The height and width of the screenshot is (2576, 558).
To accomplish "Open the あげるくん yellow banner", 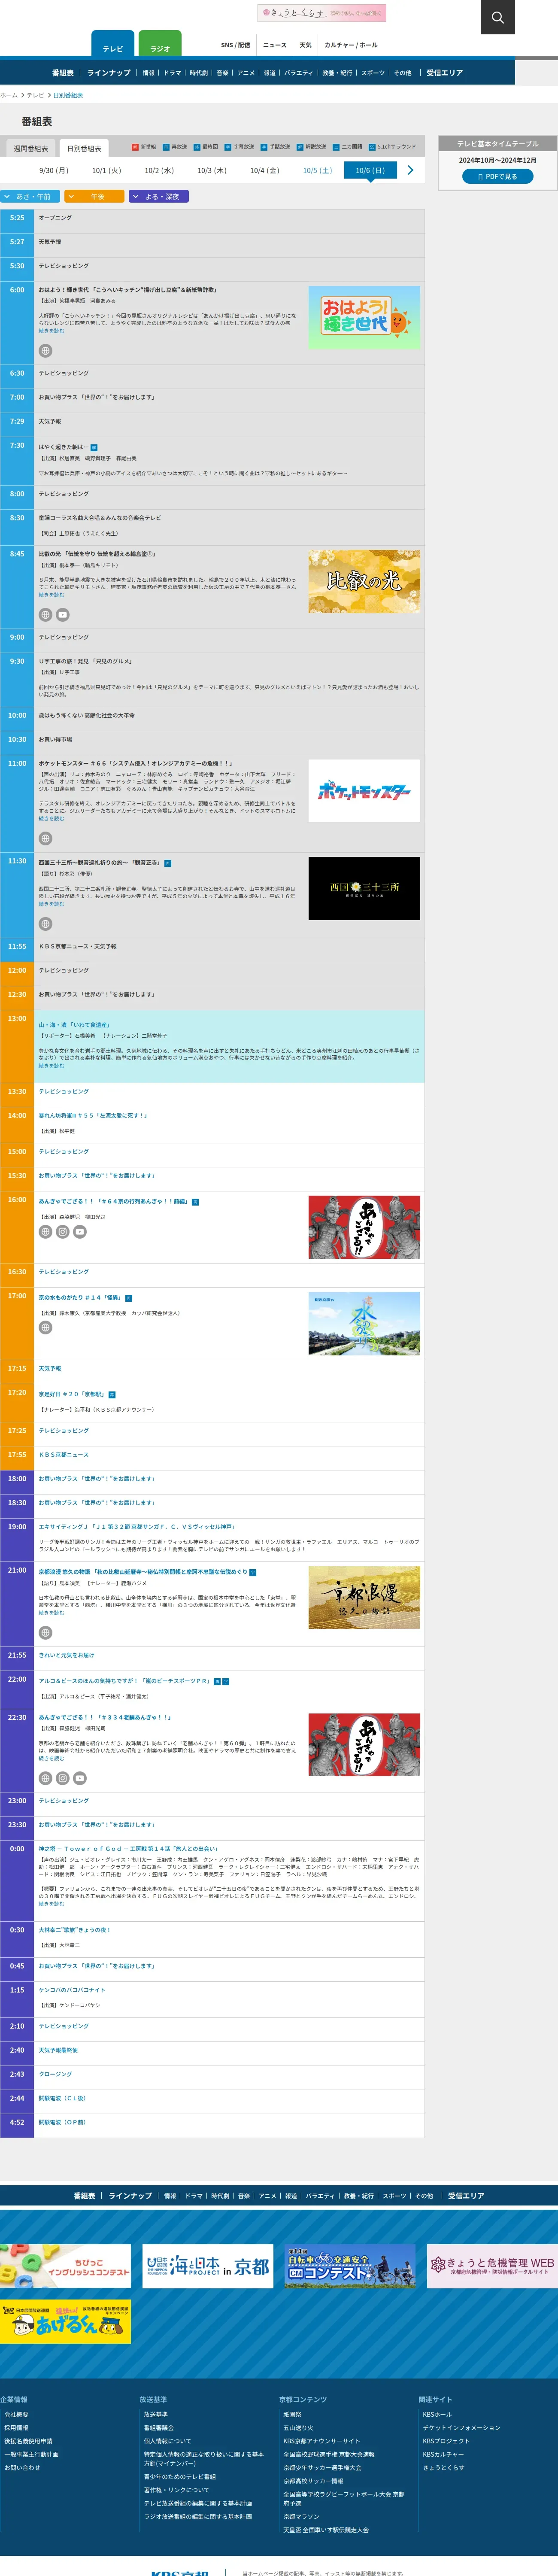I will point(65,2321).
